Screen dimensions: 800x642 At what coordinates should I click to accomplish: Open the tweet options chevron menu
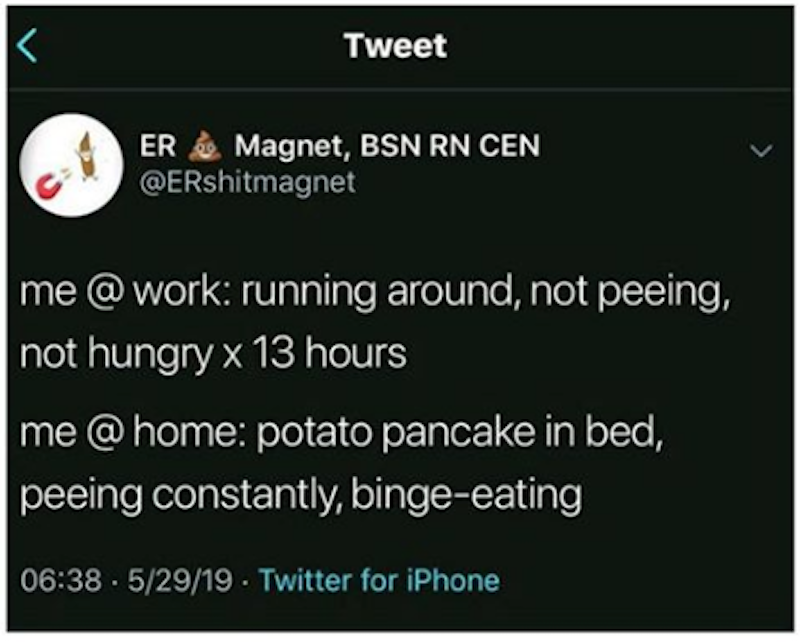point(762,152)
